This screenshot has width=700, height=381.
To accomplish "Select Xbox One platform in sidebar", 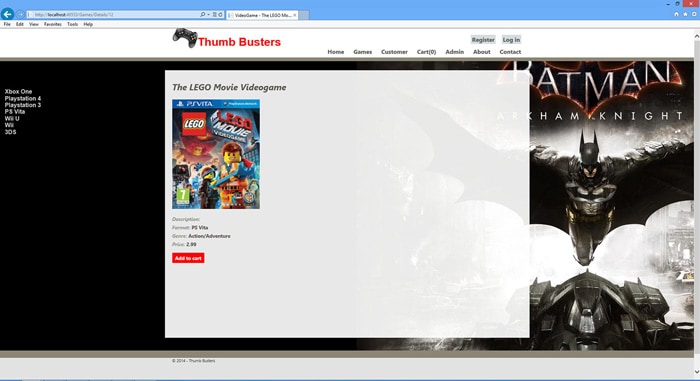I will [x=18, y=91].
